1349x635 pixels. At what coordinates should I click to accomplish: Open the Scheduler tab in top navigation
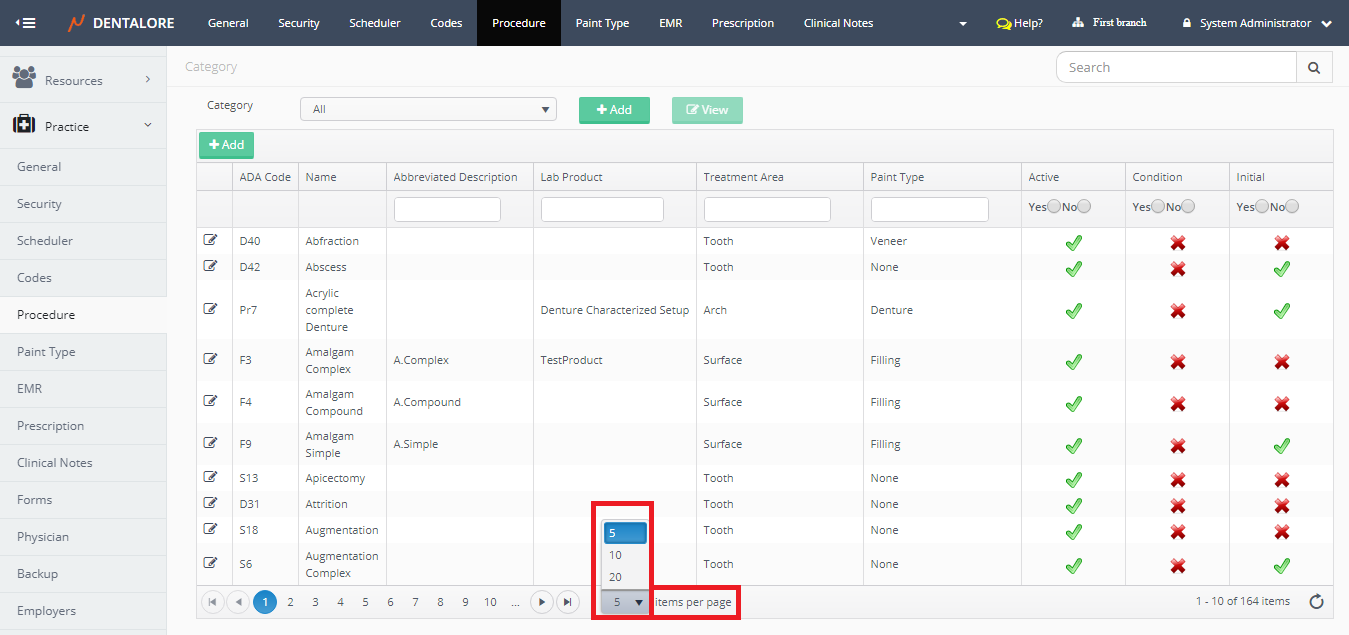pos(374,23)
